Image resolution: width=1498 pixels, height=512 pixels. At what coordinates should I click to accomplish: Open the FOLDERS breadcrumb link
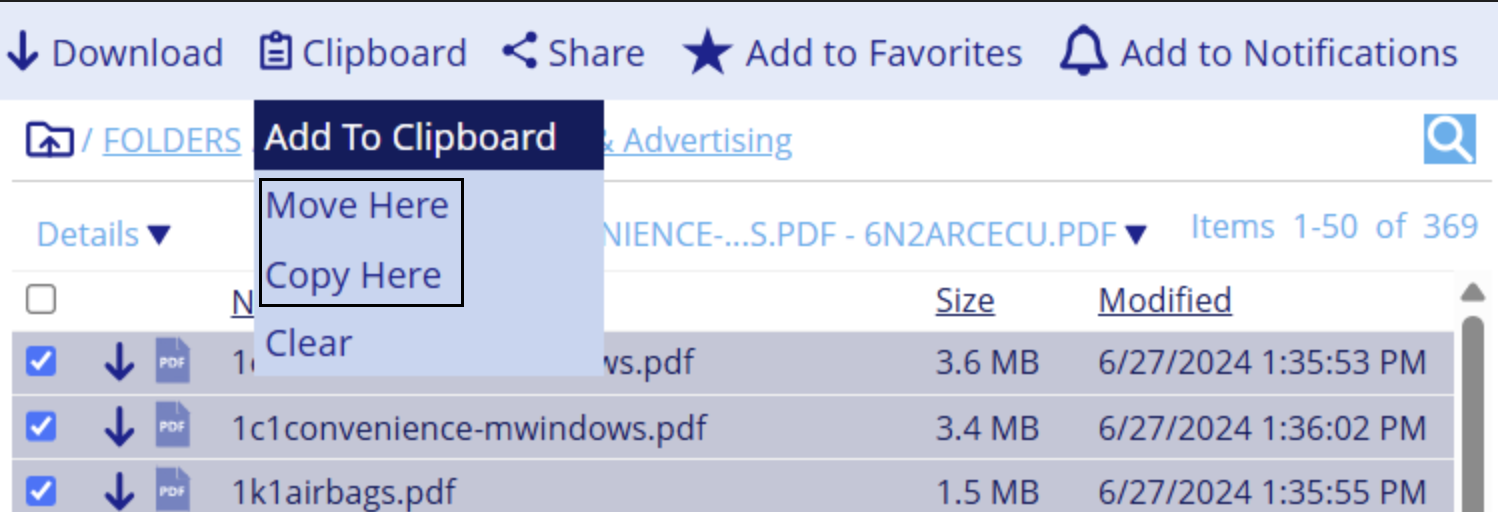pyautogui.click(x=172, y=141)
